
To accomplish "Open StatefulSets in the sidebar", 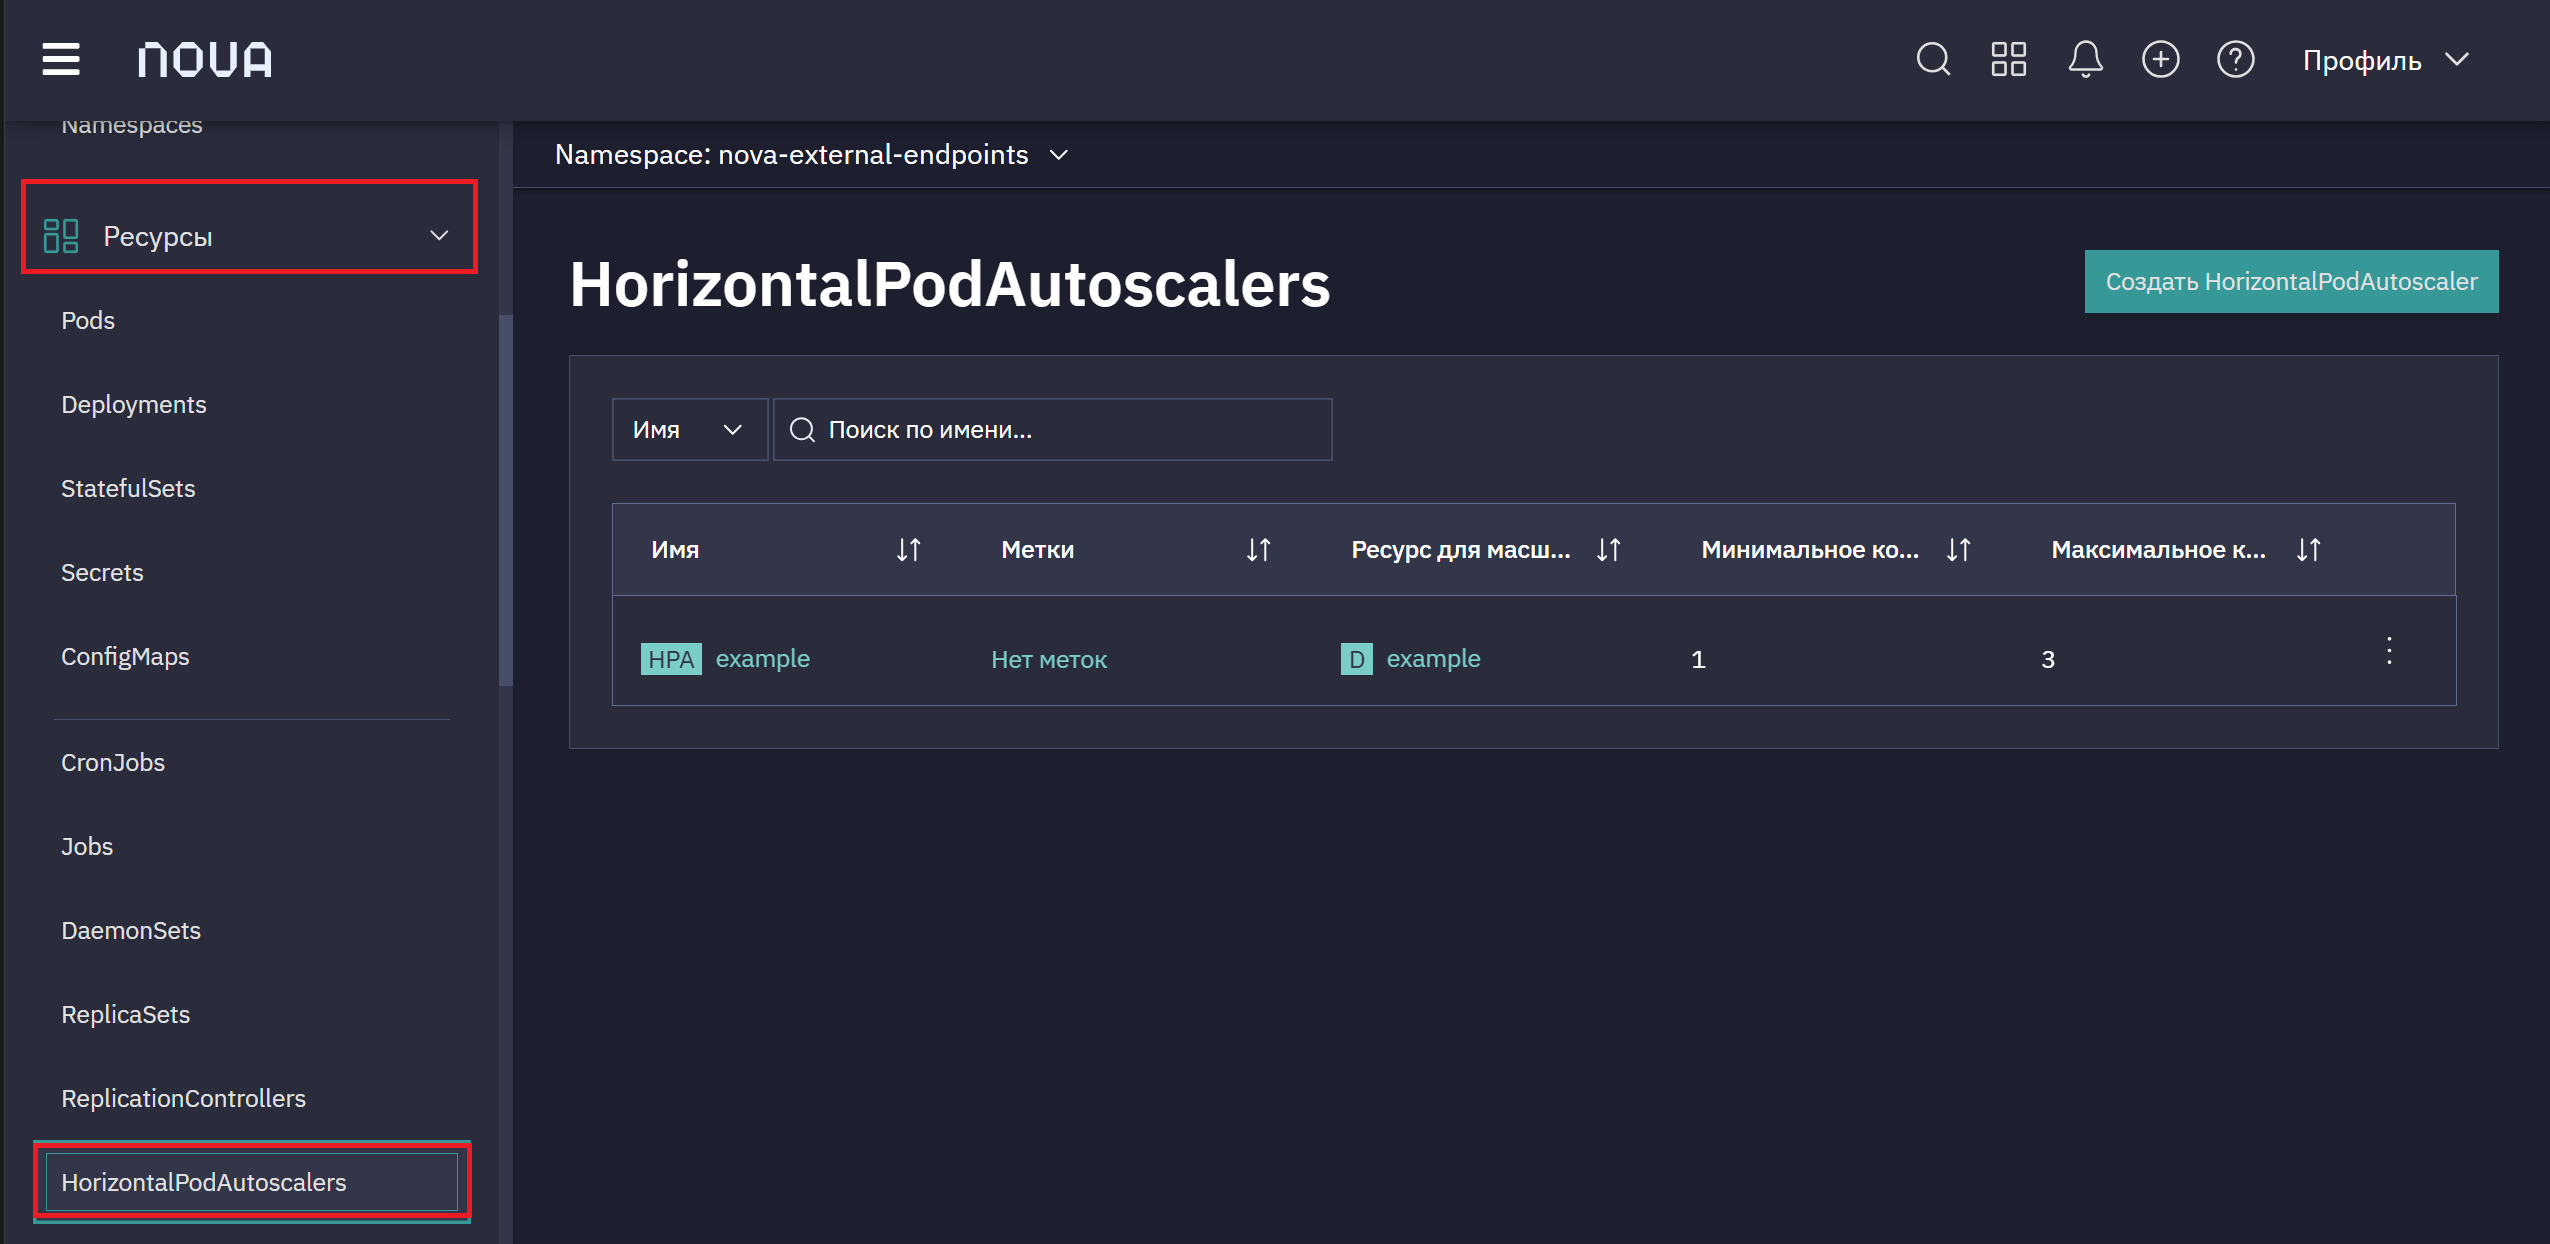I will [128, 488].
